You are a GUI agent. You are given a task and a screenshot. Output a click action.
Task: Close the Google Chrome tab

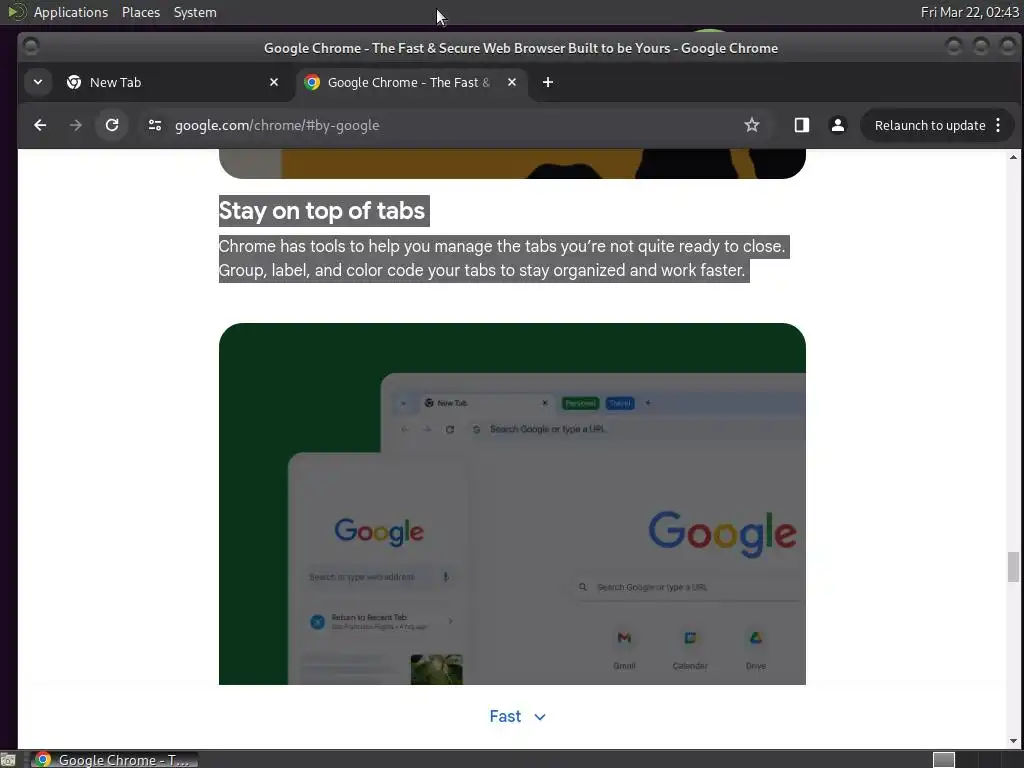511,82
